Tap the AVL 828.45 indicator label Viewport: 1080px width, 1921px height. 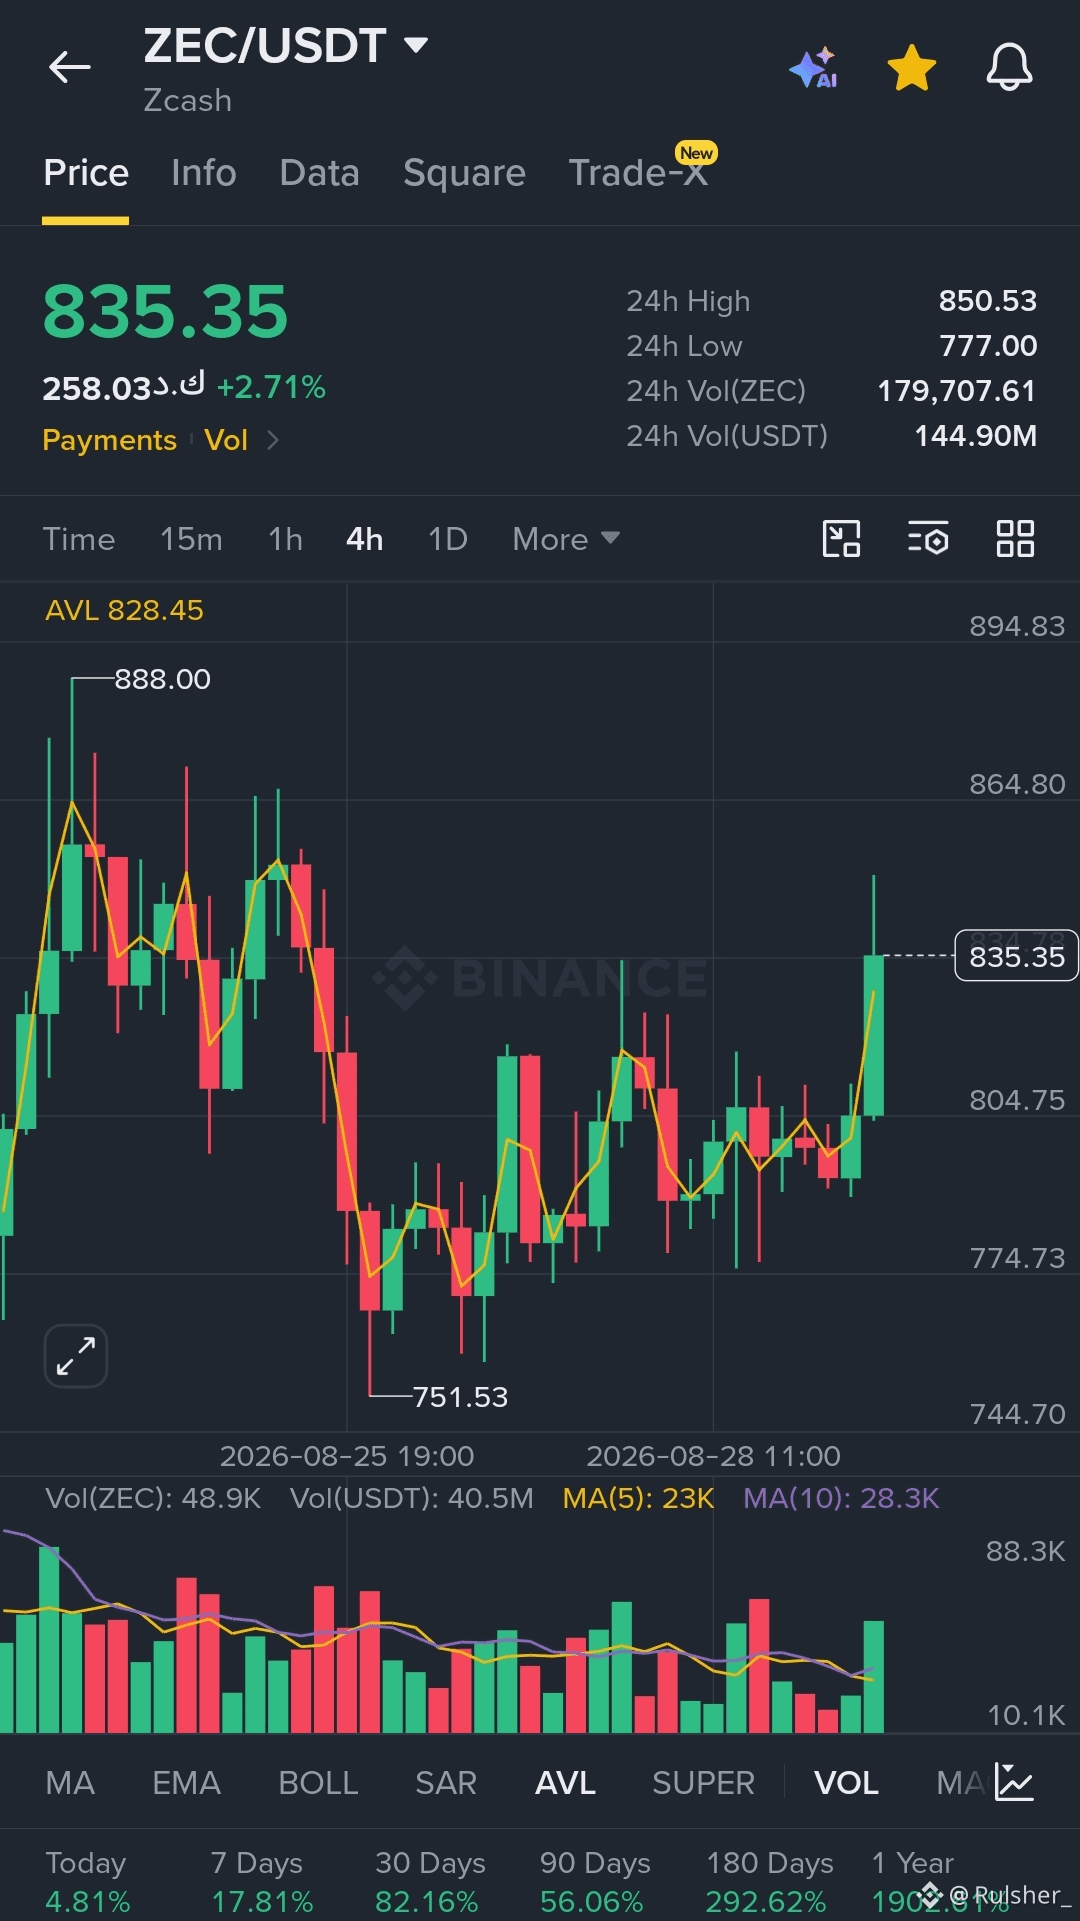pos(124,610)
